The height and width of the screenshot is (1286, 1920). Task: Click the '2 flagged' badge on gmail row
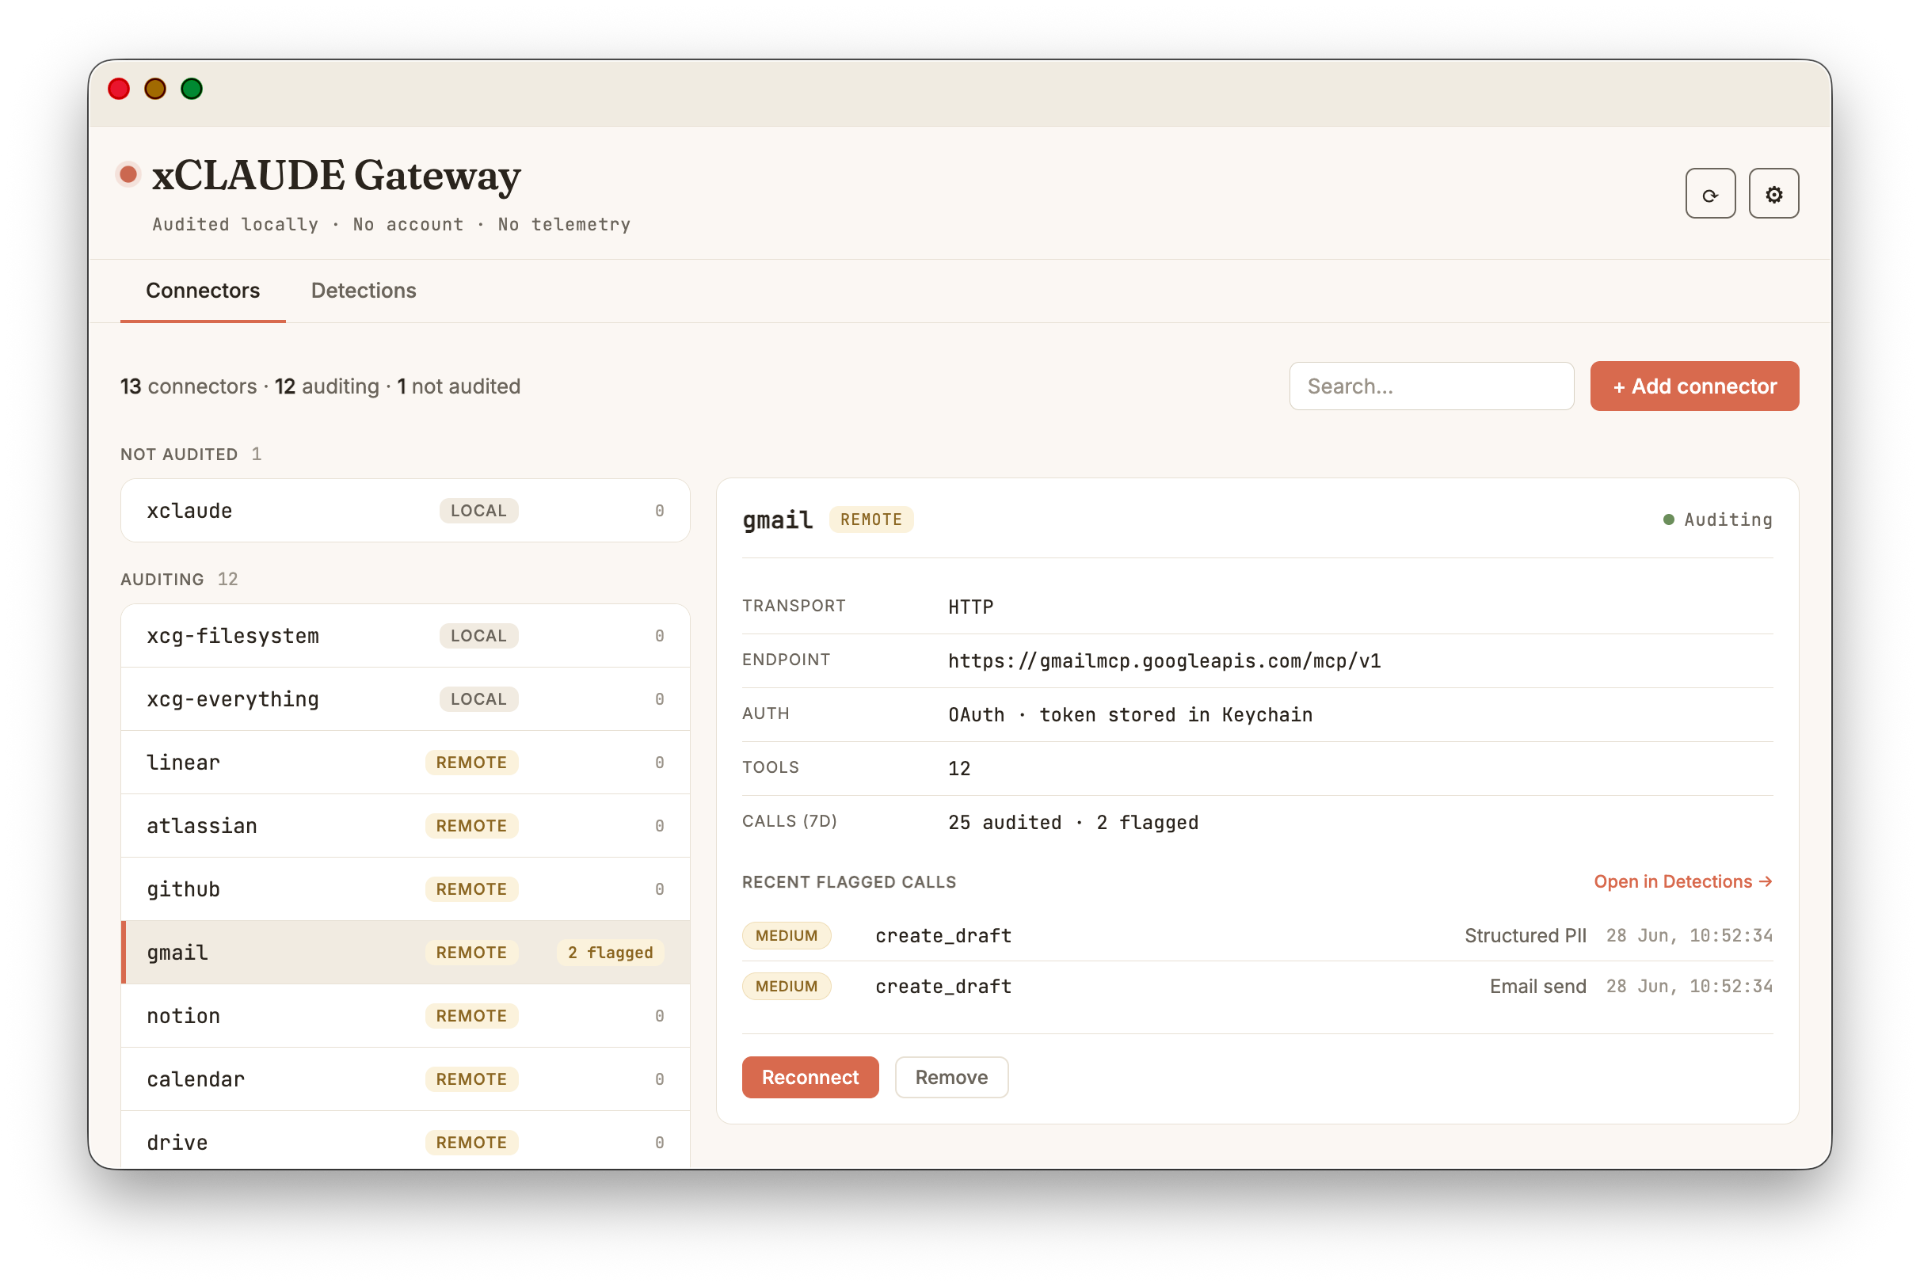610,952
